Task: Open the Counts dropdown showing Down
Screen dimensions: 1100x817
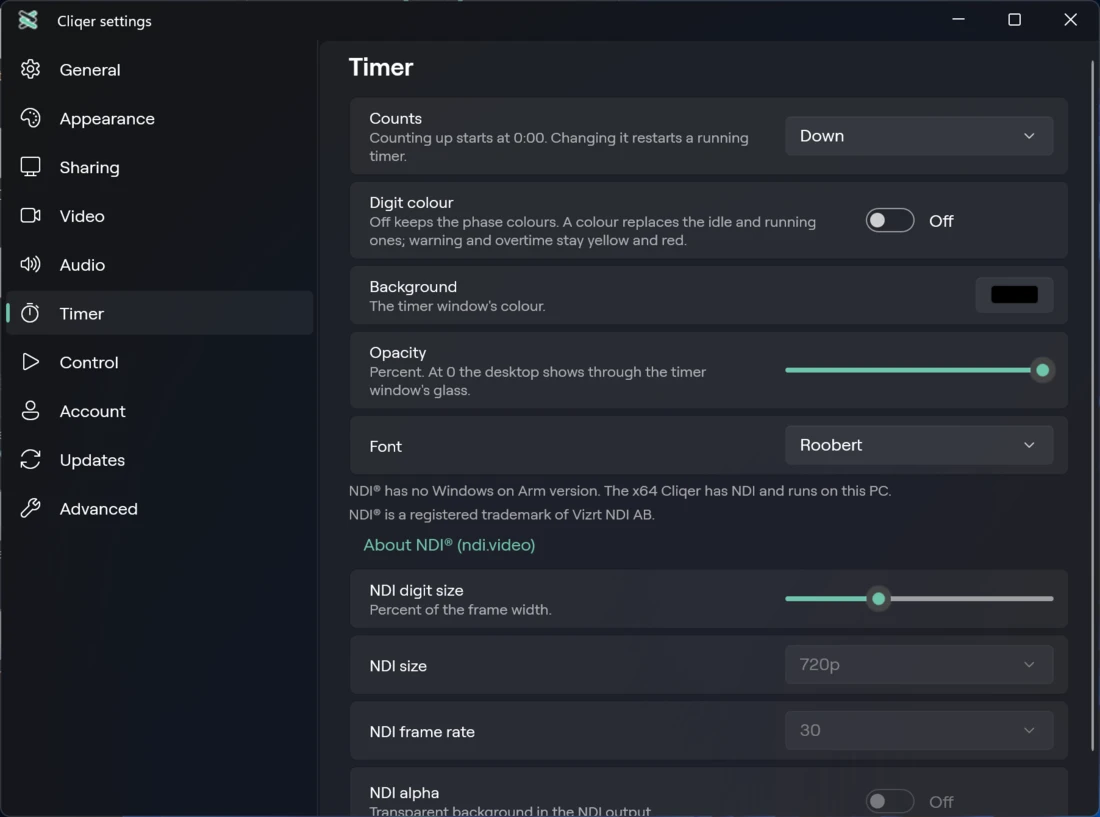Action: coord(918,136)
